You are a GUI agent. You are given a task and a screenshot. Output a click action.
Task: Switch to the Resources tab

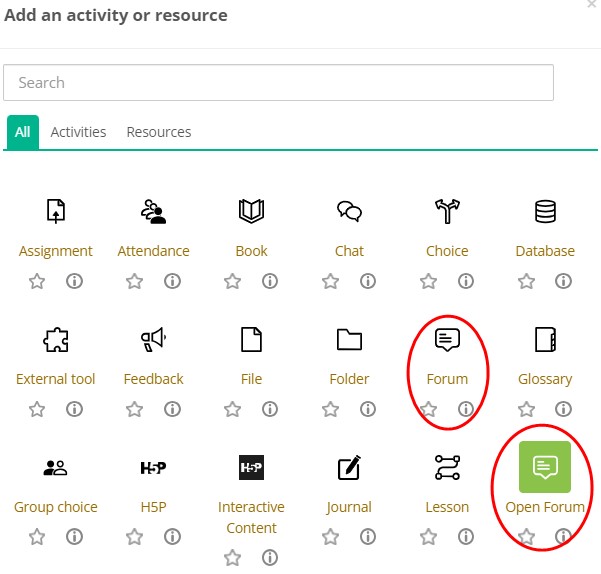point(158,132)
